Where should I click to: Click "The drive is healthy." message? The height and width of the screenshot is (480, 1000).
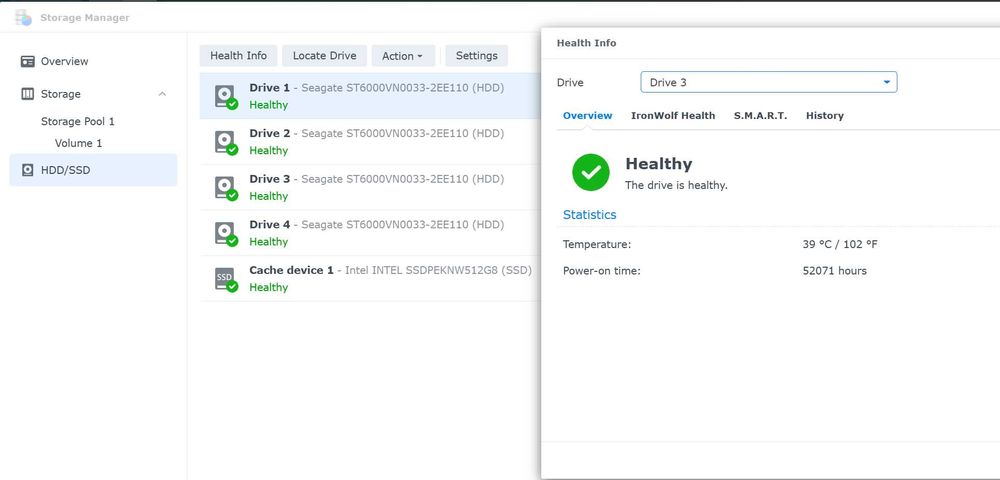point(676,185)
